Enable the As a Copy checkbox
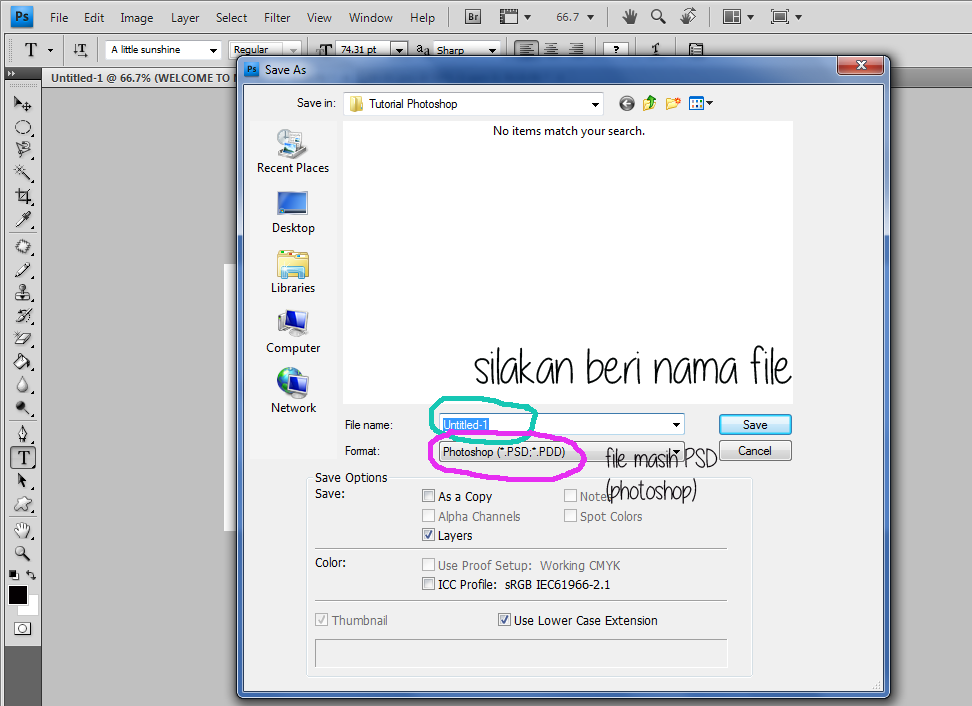Screen dimensions: 972x706 429,496
